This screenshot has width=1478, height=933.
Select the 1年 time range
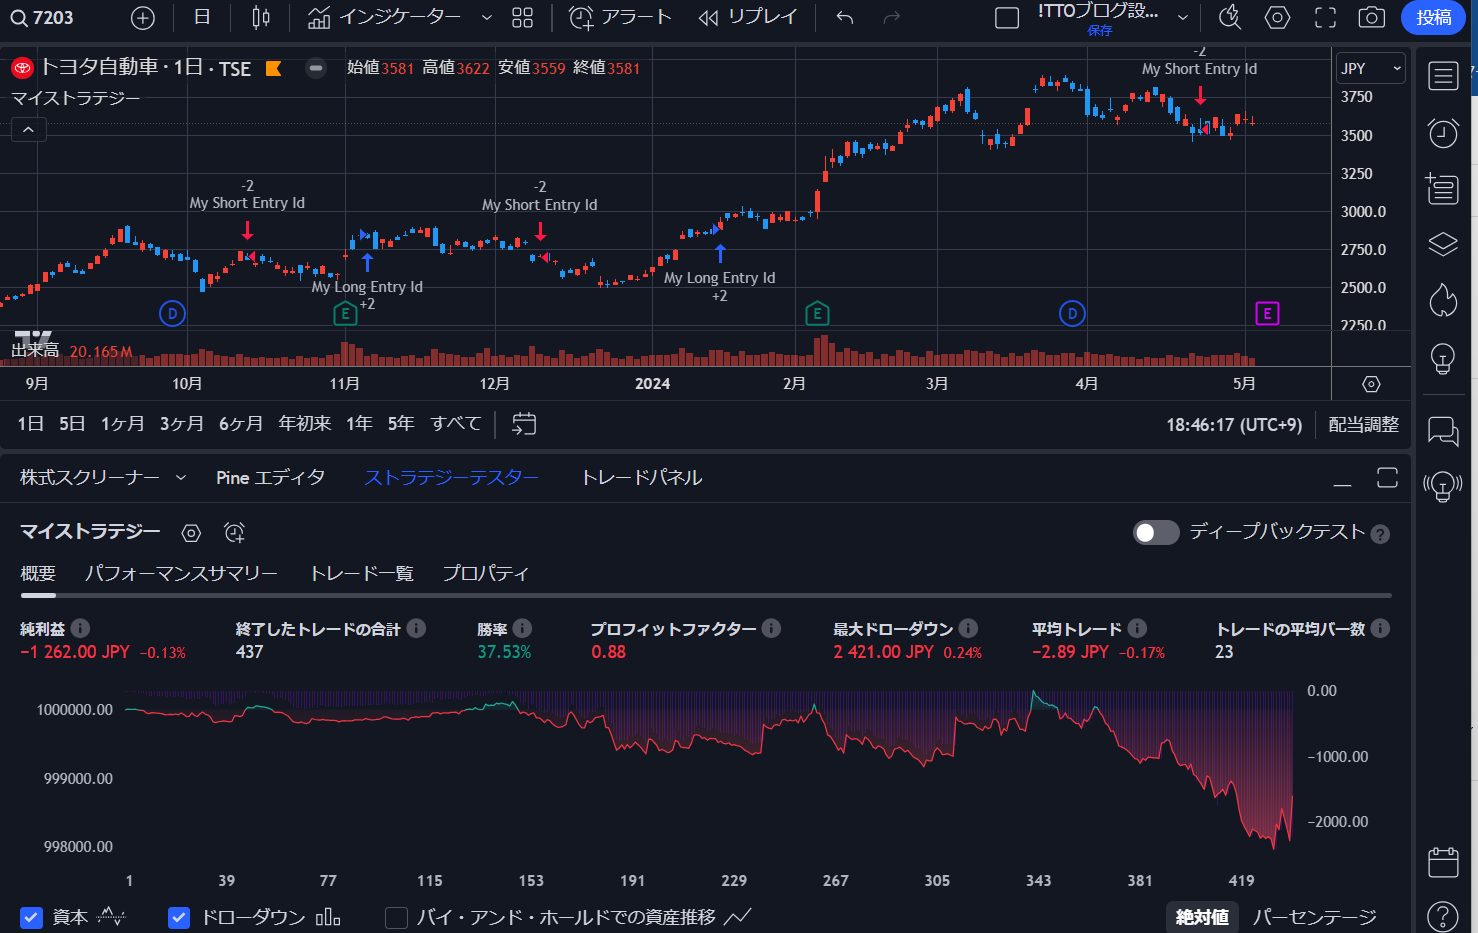coord(358,423)
